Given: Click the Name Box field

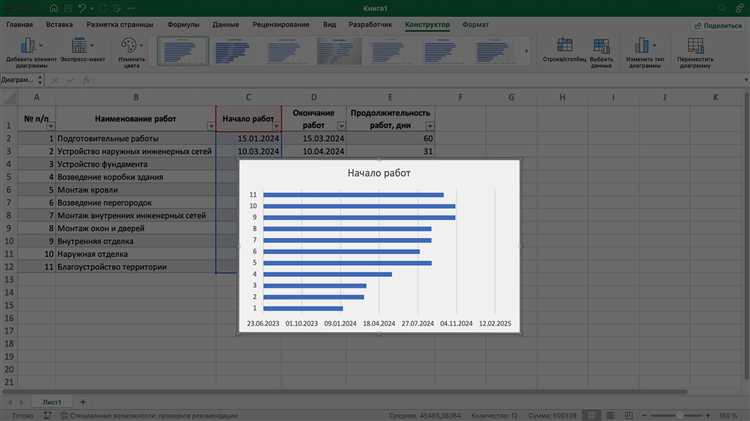Looking at the screenshot, I should pyautogui.click(x=18, y=80).
